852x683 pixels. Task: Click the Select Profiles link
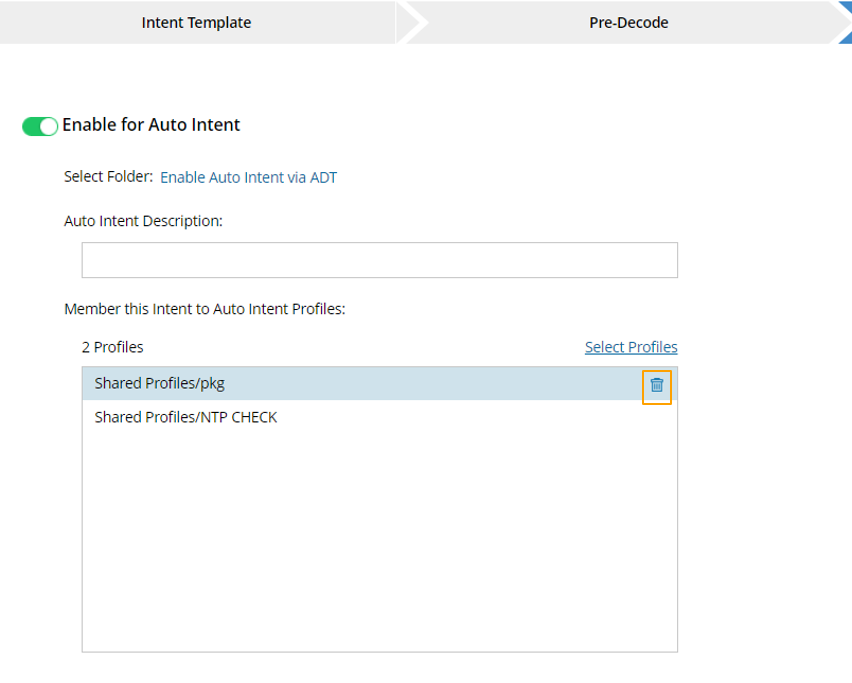click(x=631, y=347)
